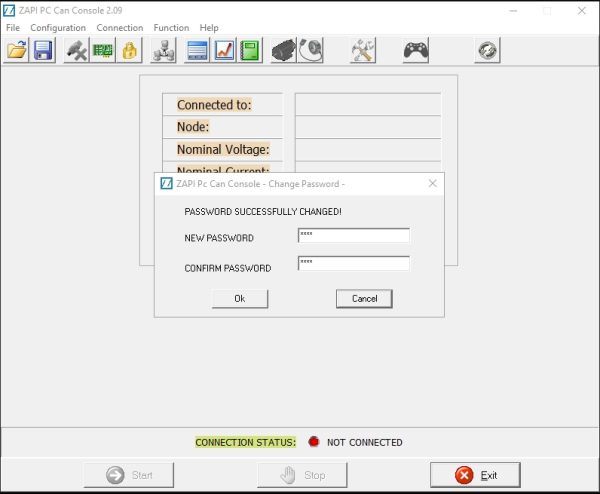Click the gamepad controller icon
Screen dimensions: 600x494
click(416, 50)
